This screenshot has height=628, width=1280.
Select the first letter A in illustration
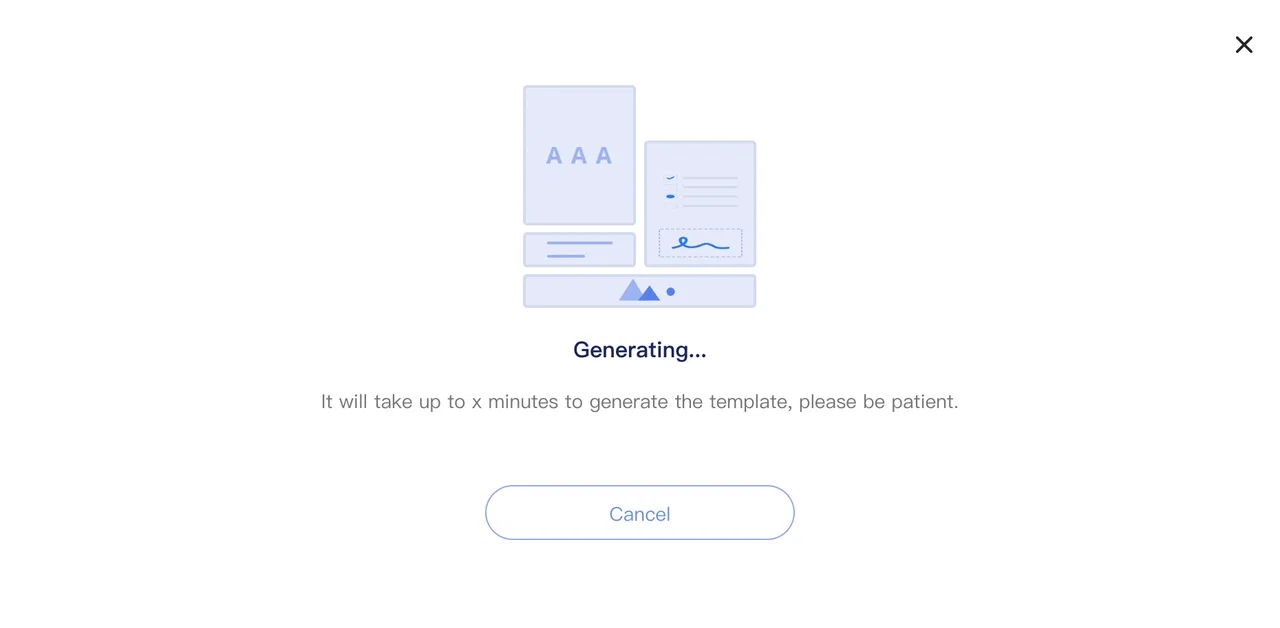click(554, 156)
